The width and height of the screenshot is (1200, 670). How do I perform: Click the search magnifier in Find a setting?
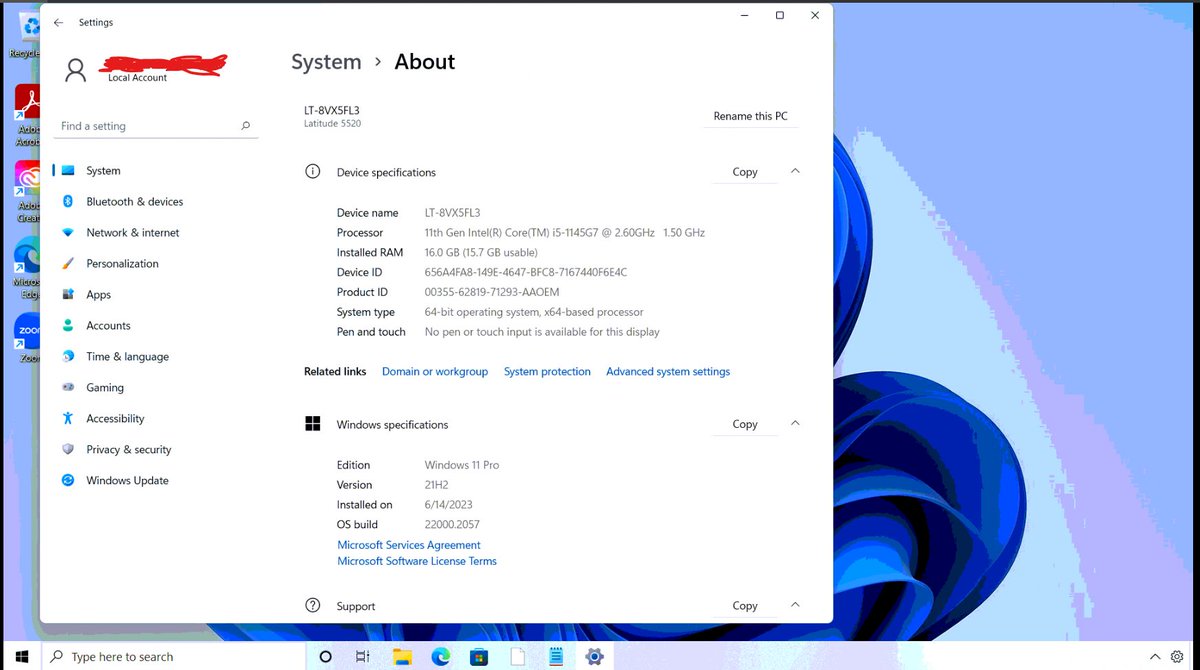coord(245,126)
